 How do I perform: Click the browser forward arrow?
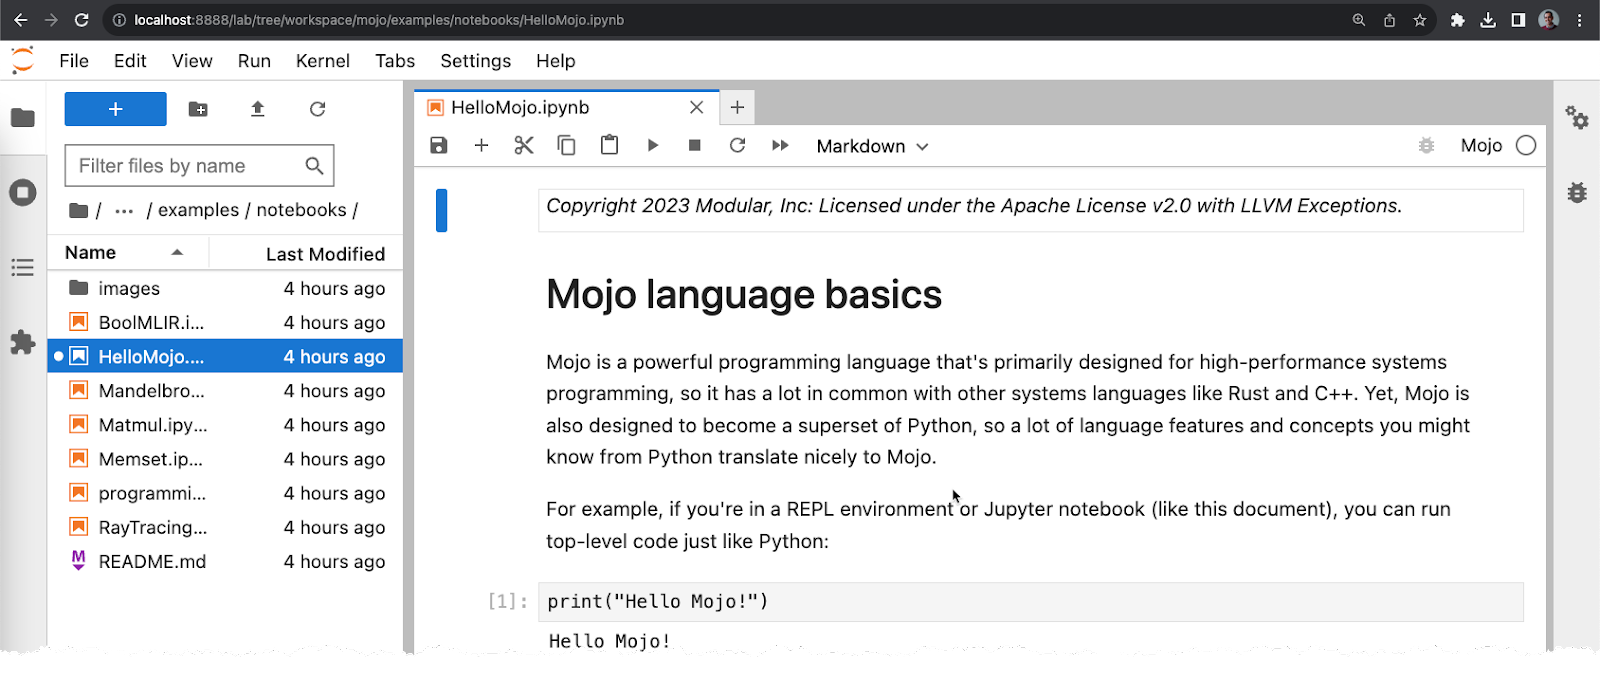(x=51, y=20)
